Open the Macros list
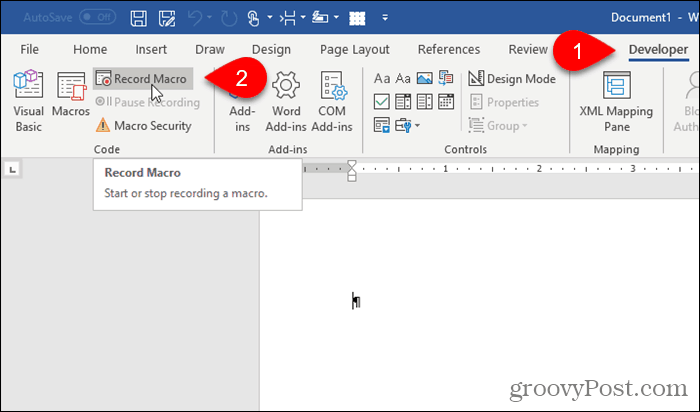Viewport: 700px width, 412px height. click(71, 95)
